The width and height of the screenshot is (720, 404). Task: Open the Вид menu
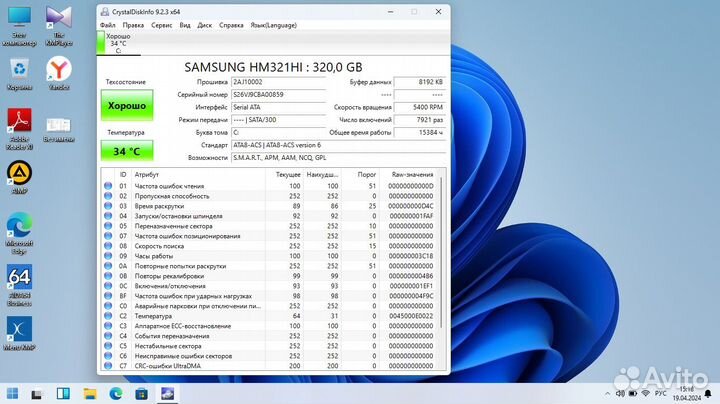tap(185, 25)
